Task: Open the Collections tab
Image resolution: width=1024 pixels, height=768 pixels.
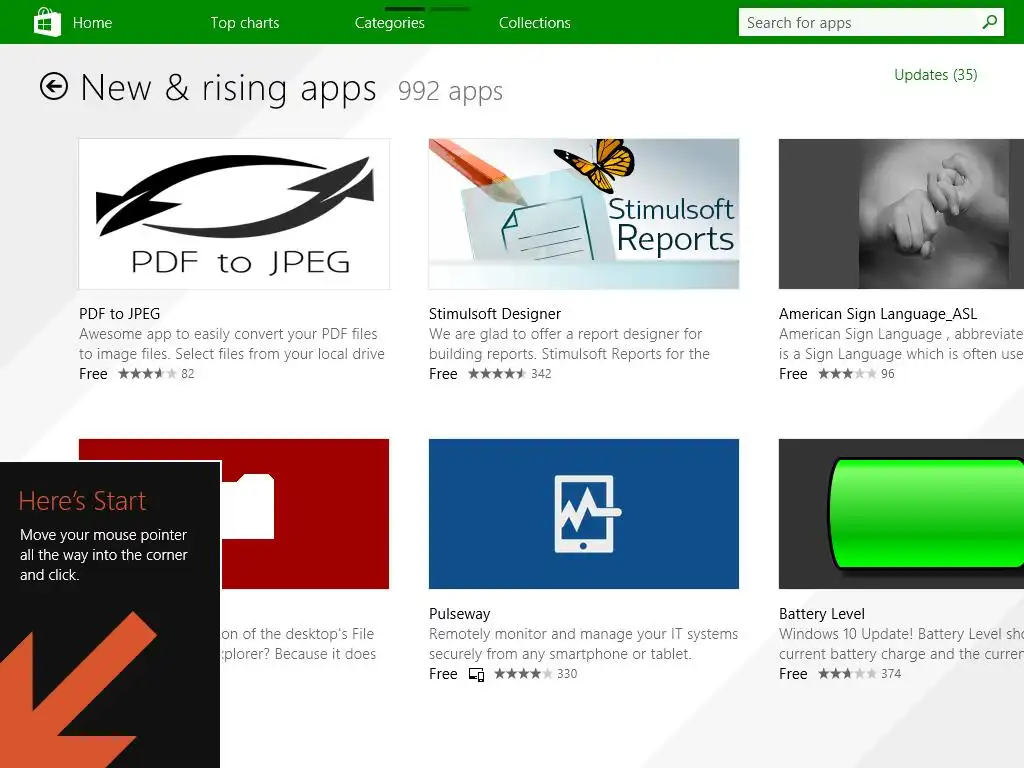Action: coord(535,23)
